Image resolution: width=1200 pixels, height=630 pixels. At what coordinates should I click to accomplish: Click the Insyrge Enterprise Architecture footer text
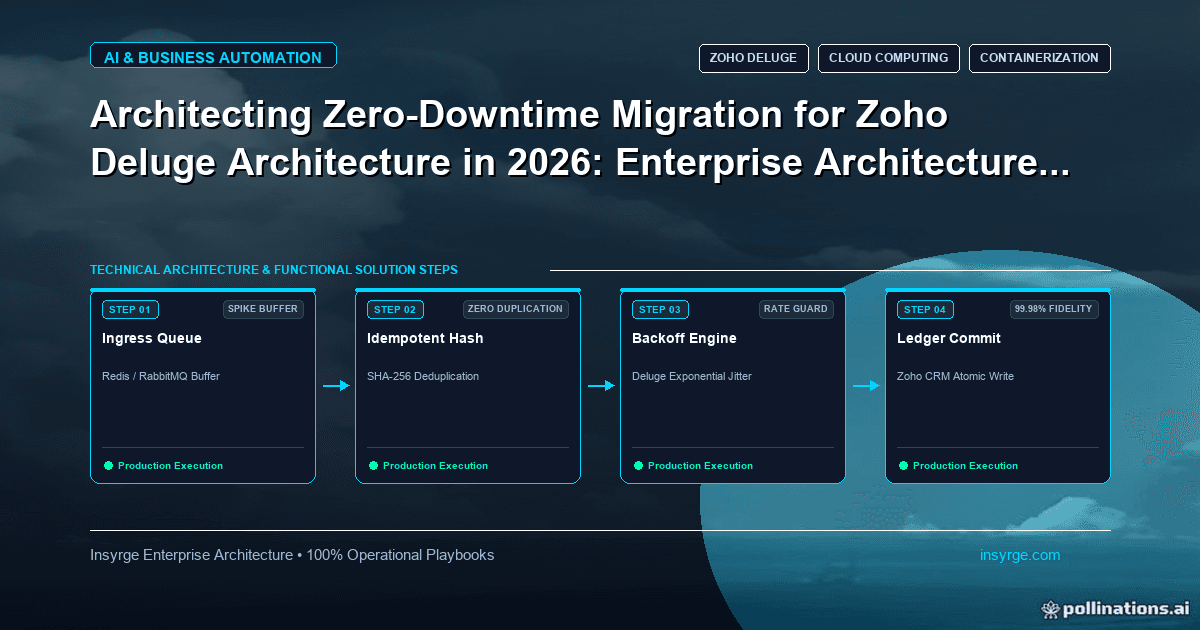(x=292, y=554)
